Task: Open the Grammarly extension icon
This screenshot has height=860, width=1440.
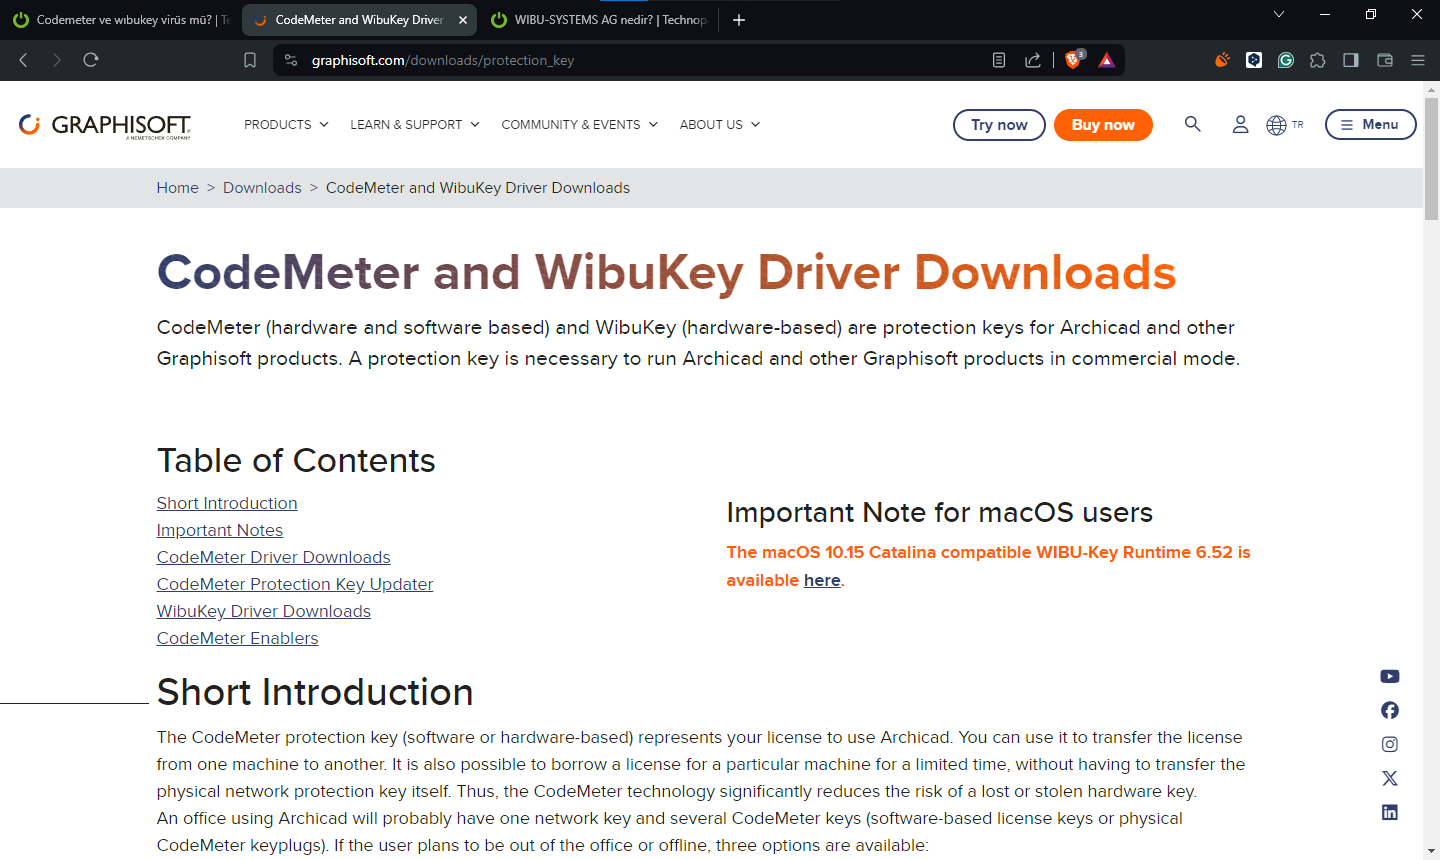Action: (x=1286, y=60)
